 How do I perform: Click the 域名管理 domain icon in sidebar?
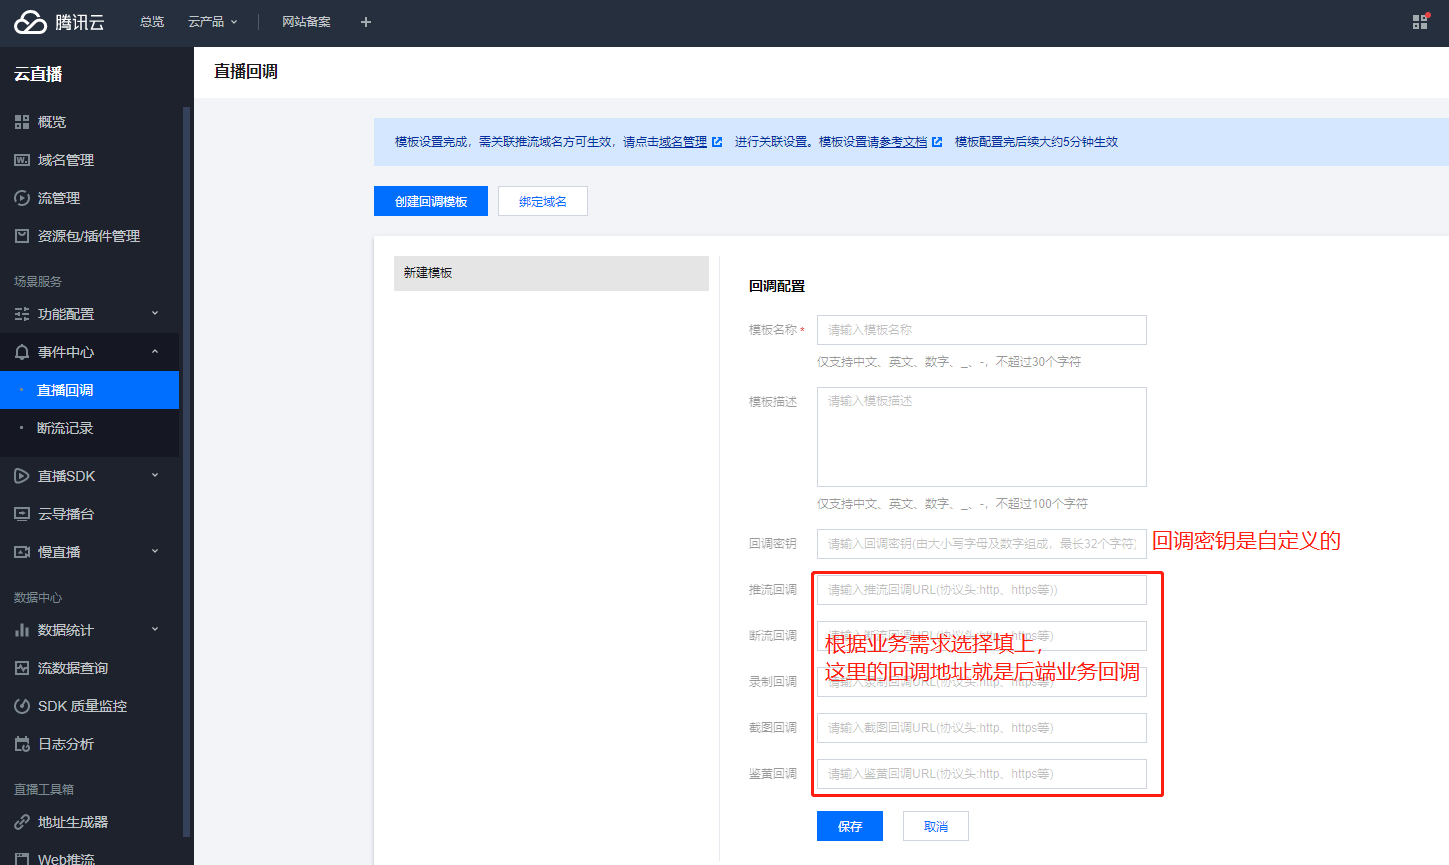click(x=22, y=160)
